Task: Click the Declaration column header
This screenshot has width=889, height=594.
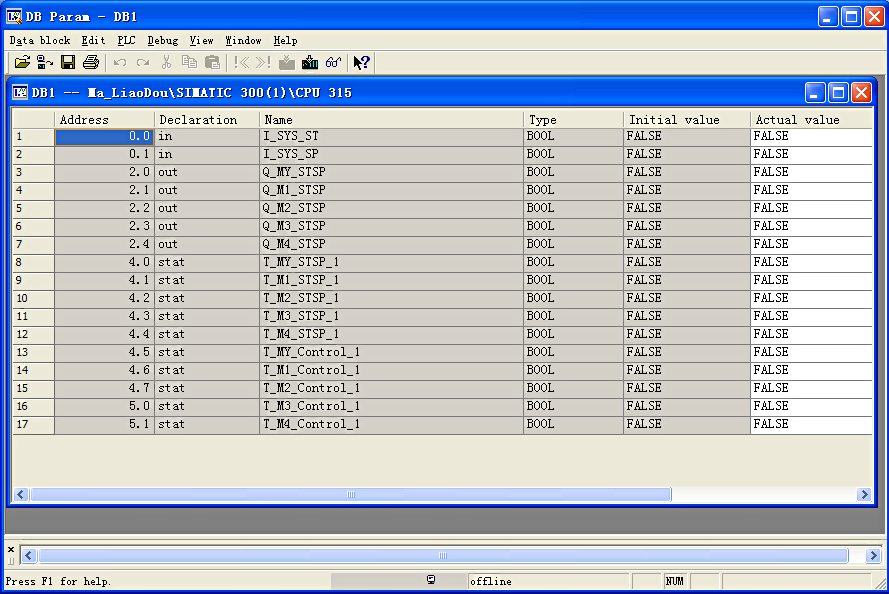Action: (x=207, y=120)
